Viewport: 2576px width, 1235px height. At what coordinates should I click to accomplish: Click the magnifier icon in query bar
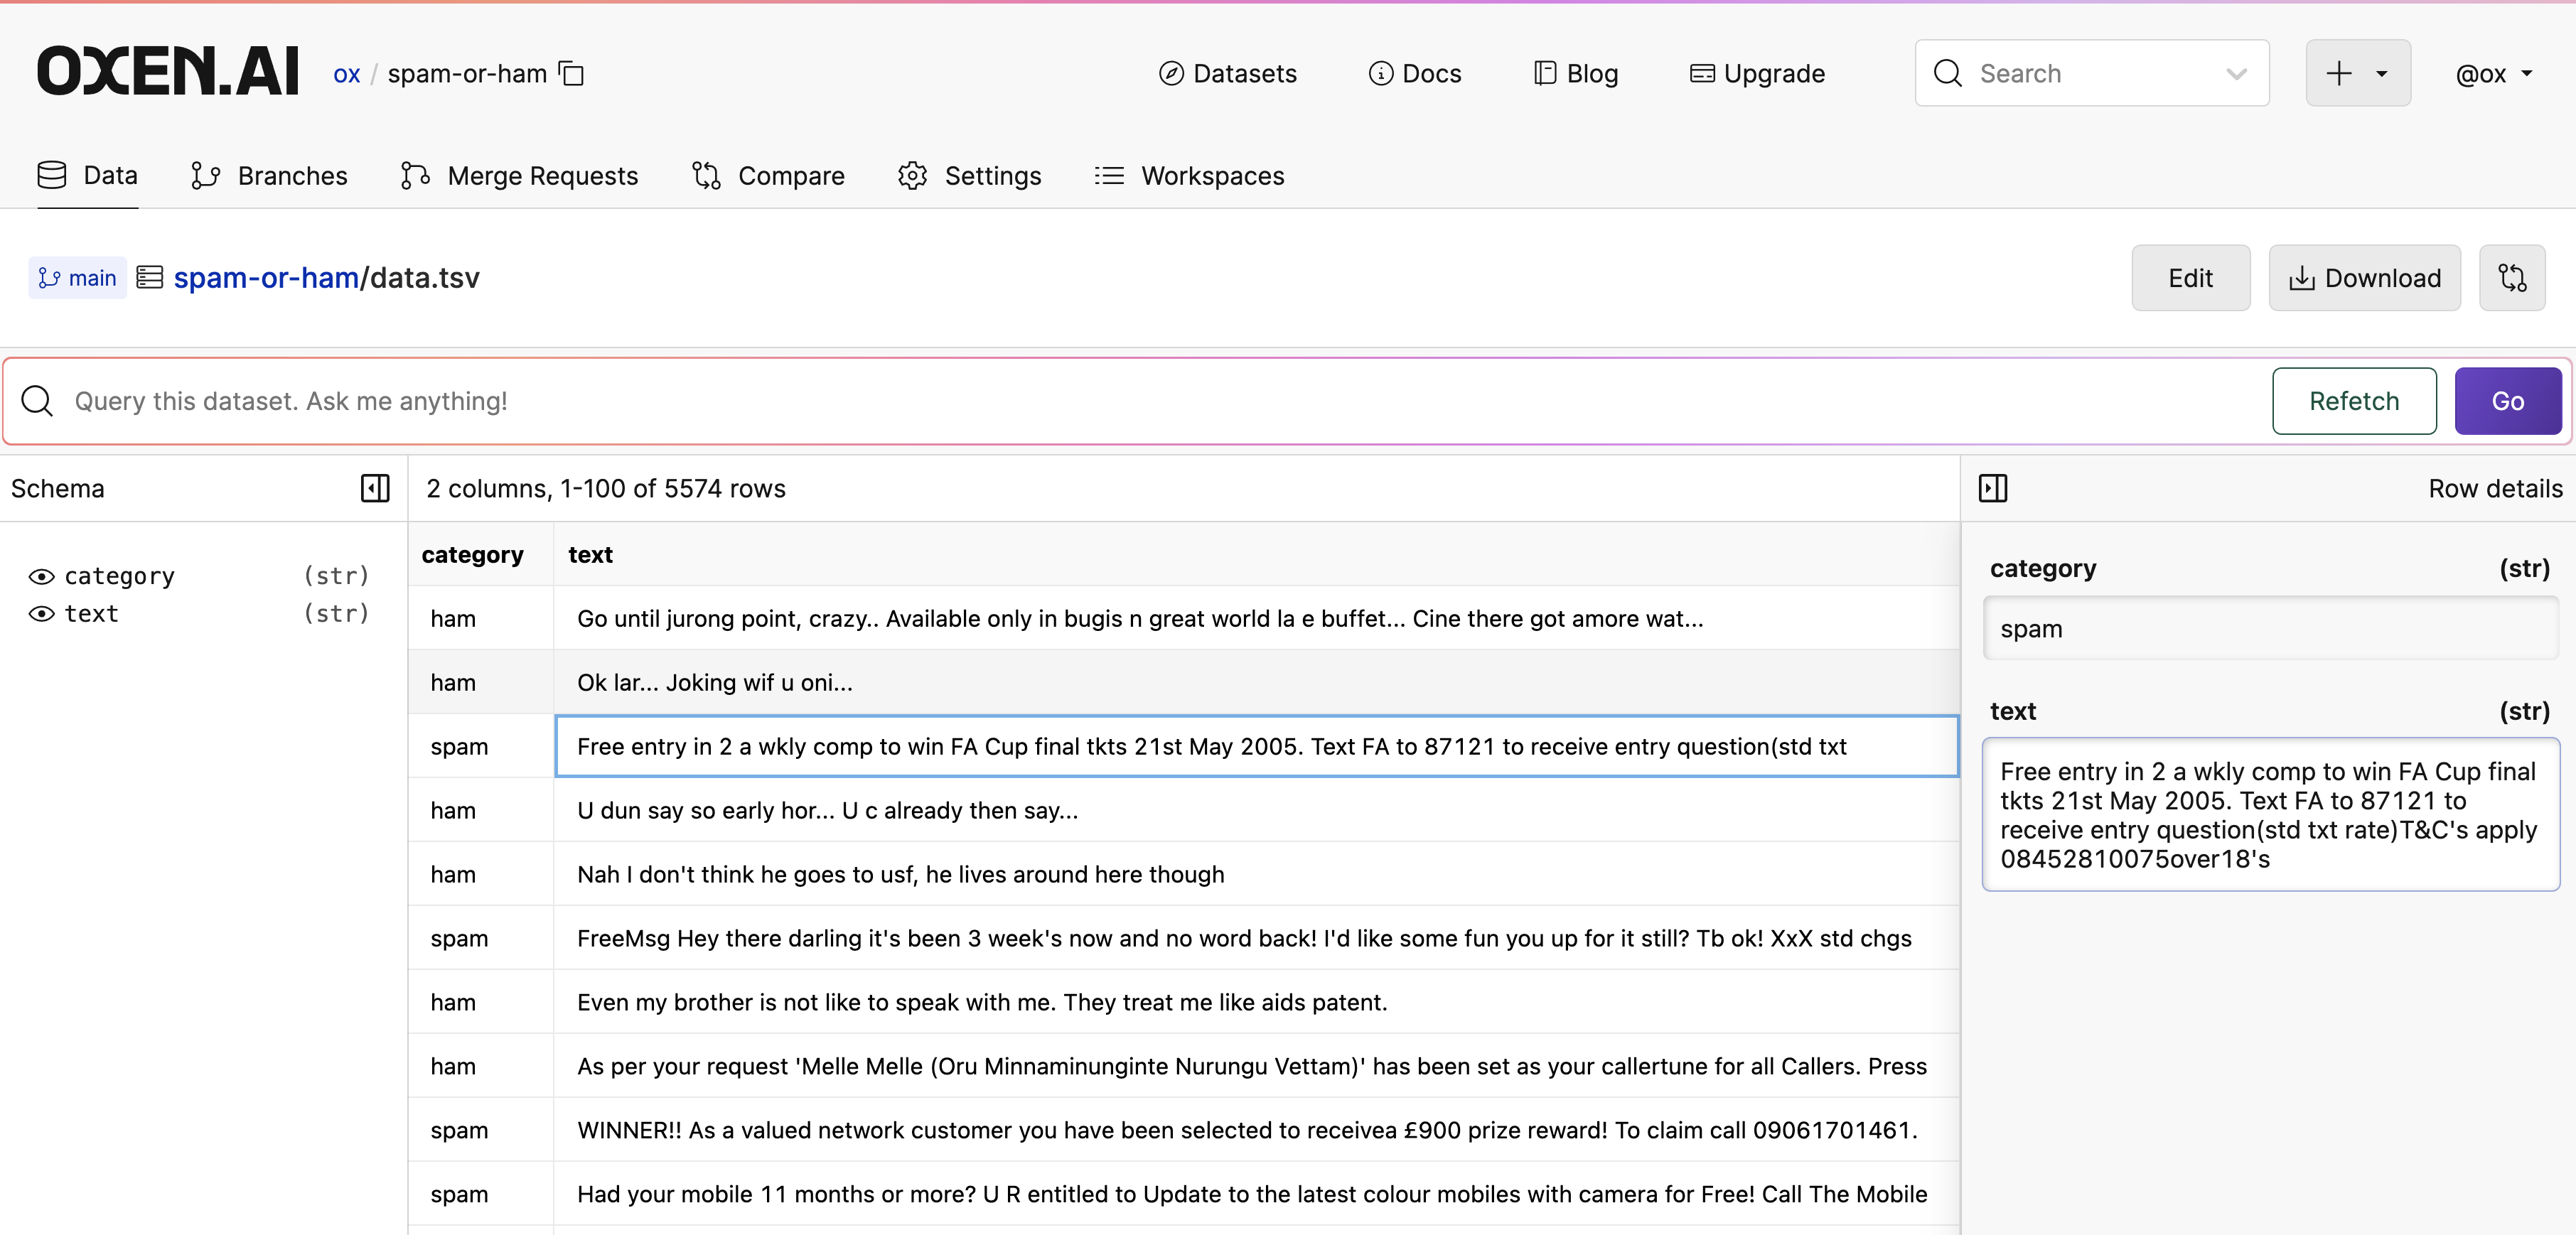[x=38, y=401]
